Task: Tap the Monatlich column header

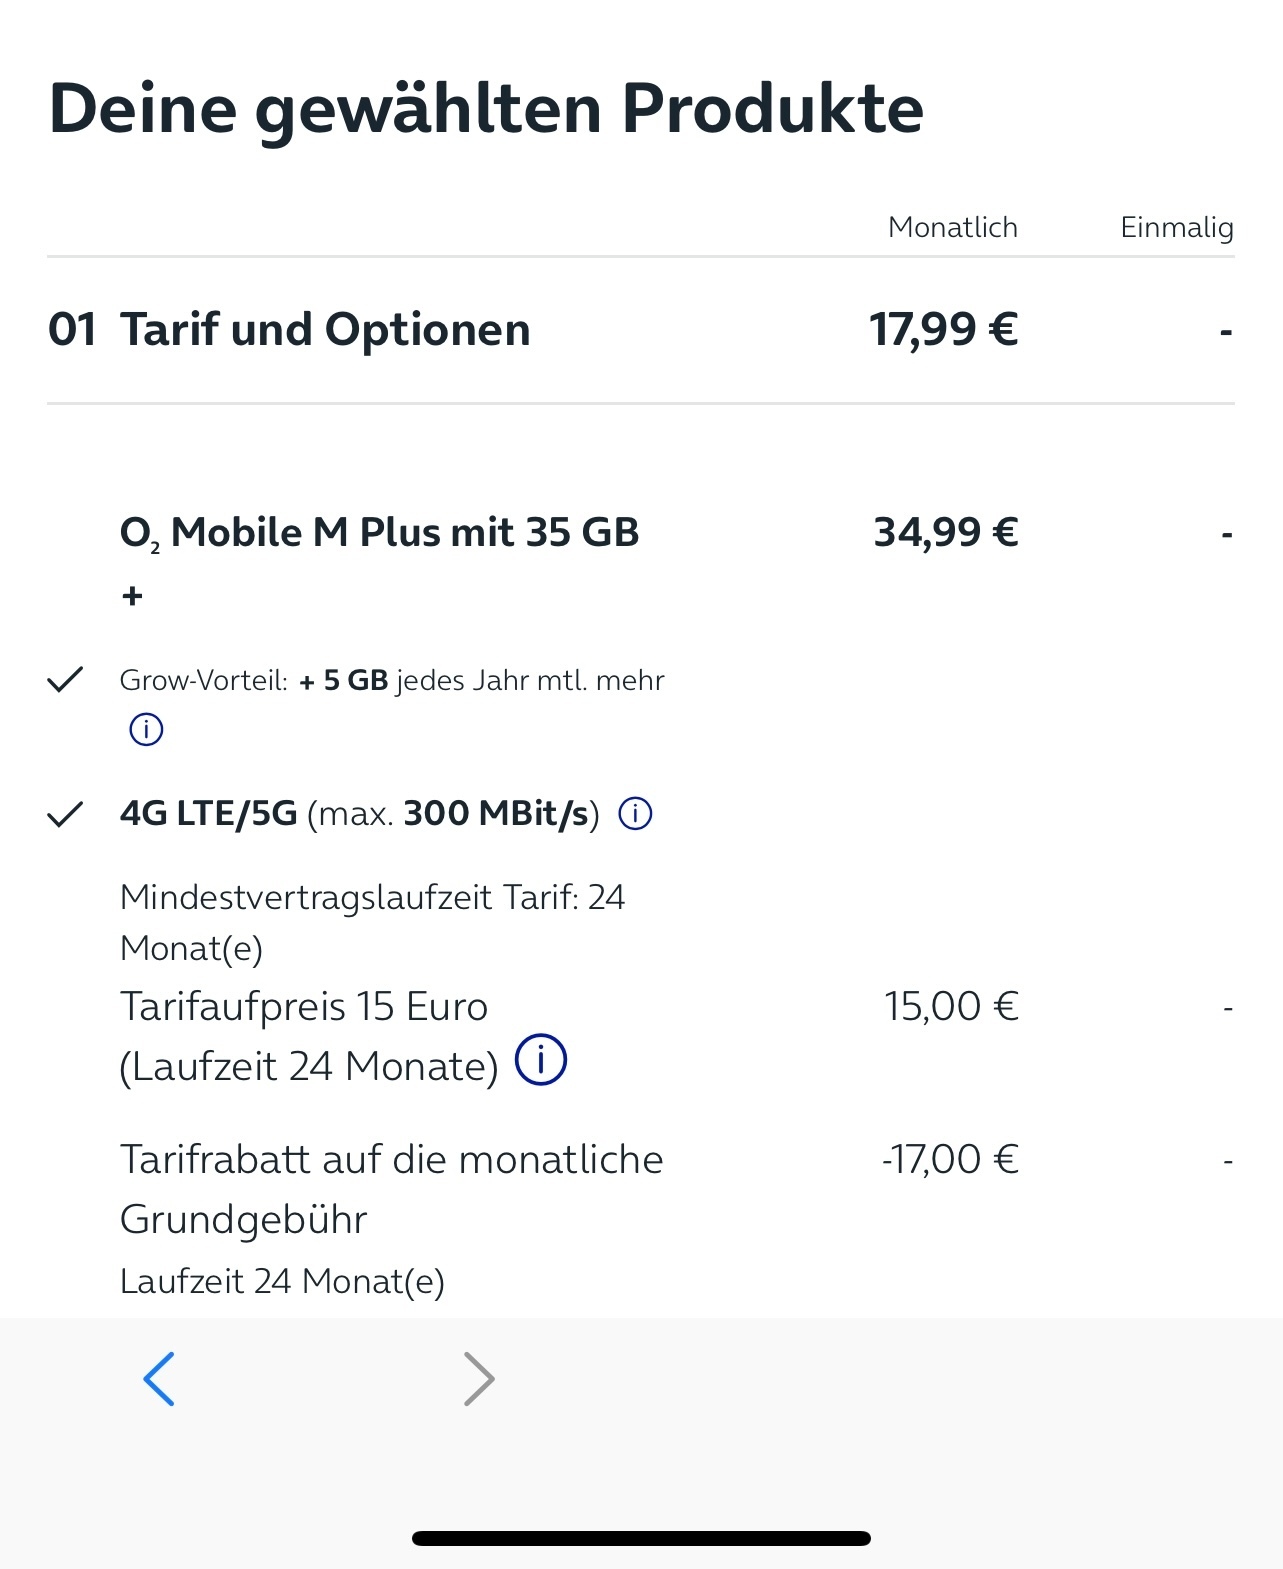Action: click(953, 227)
